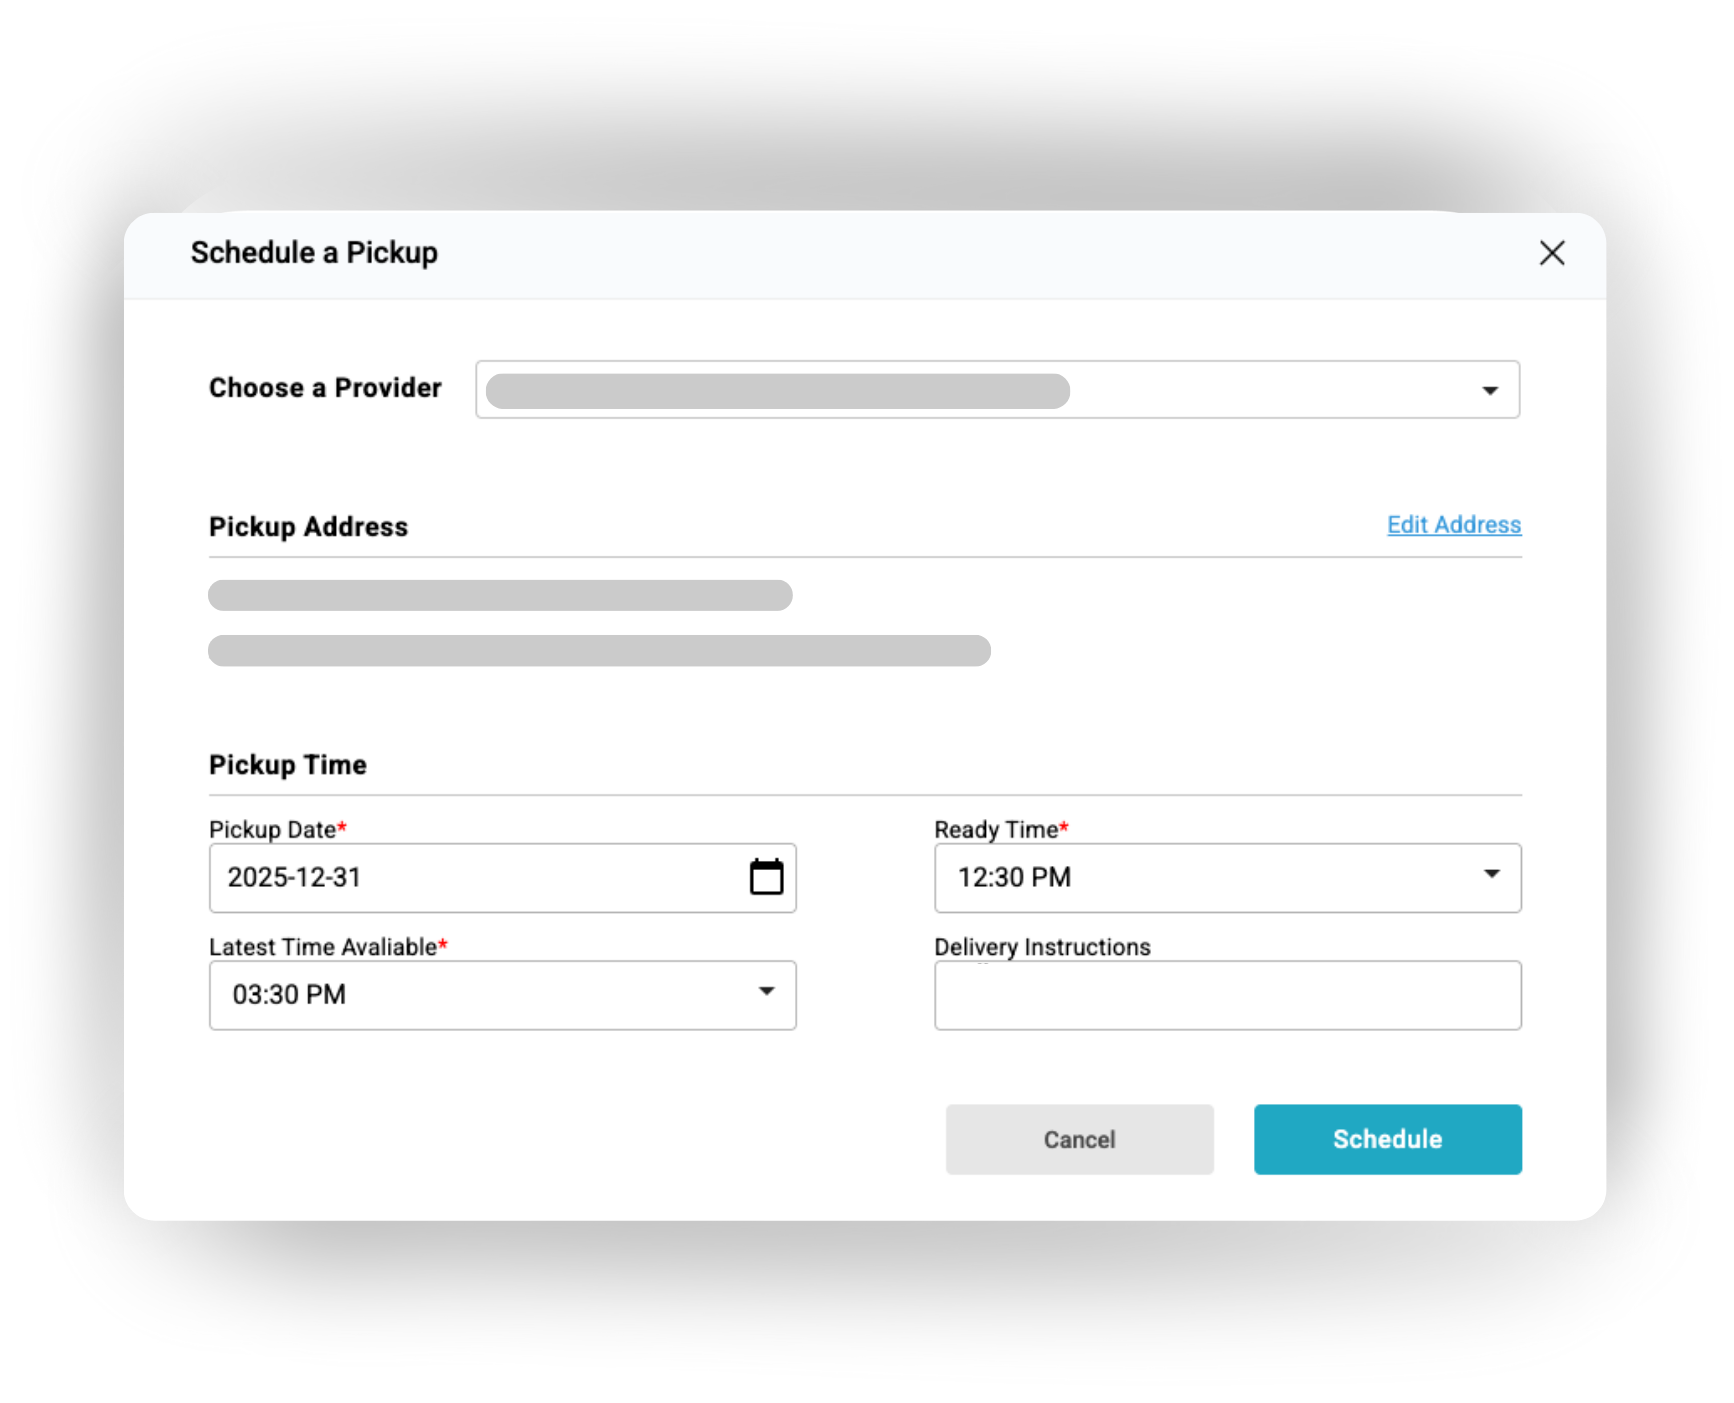
Task: Click the Pickup Address section heading
Action: pyautogui.click(x=308, y=527)
